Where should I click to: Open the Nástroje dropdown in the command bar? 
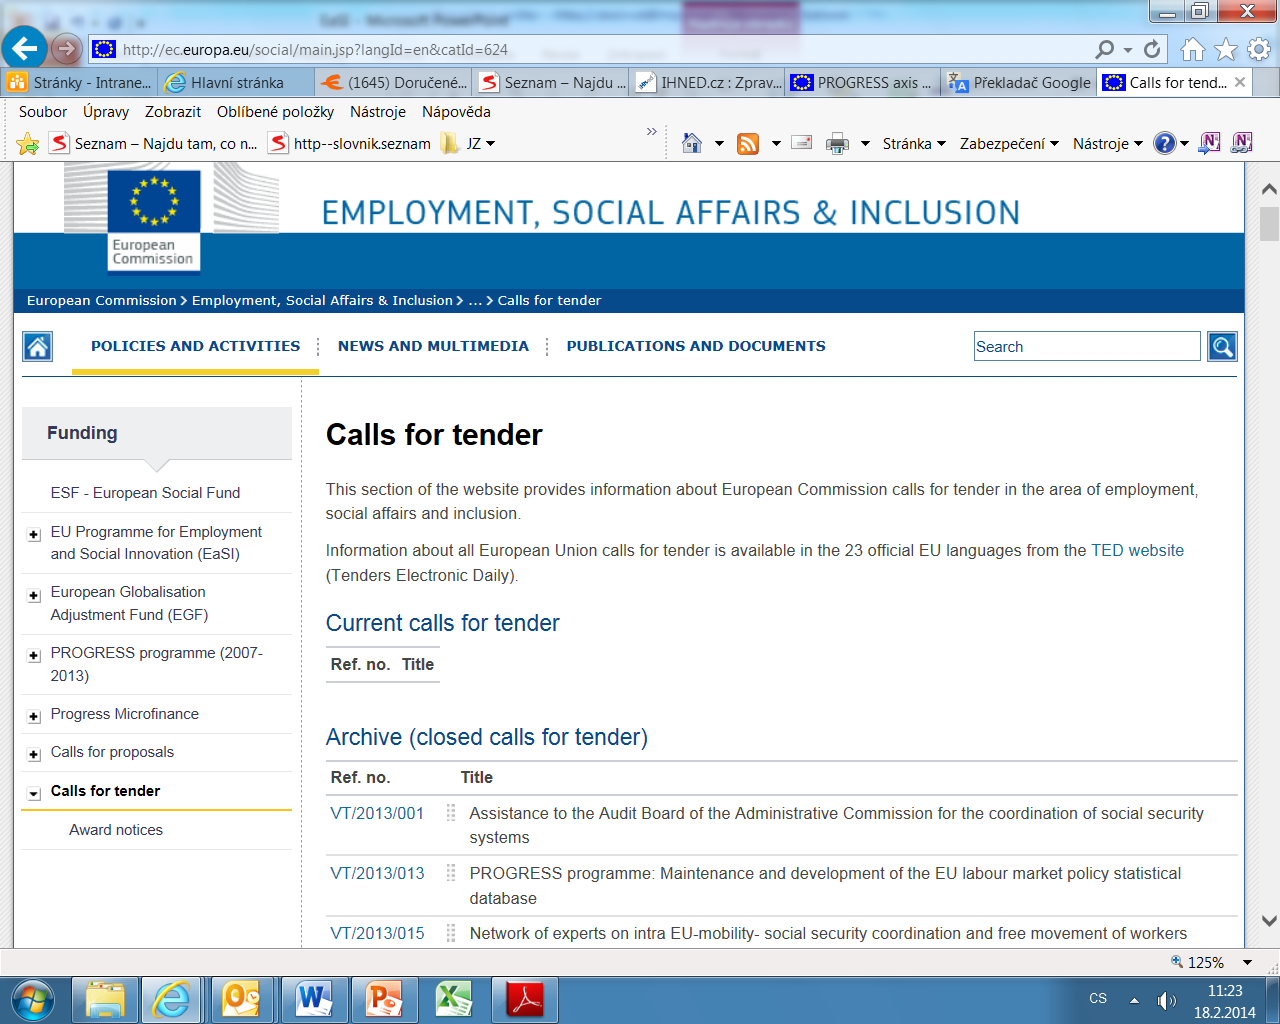pos(1107,144)
